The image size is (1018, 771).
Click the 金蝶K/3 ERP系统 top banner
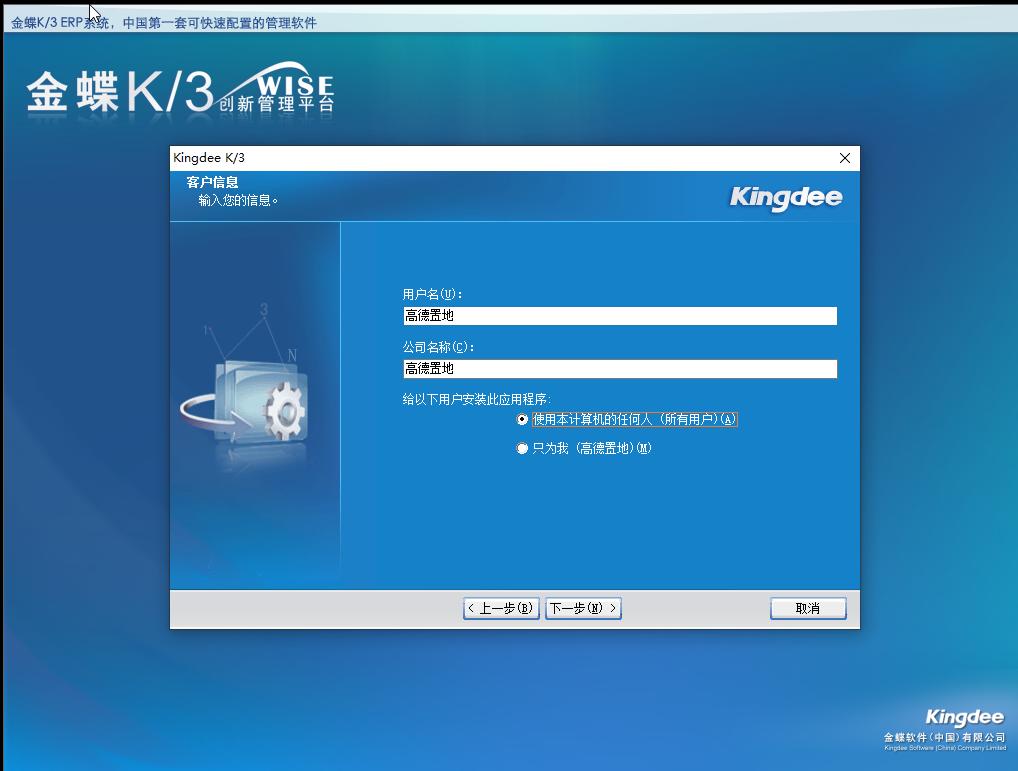(163, 21)
